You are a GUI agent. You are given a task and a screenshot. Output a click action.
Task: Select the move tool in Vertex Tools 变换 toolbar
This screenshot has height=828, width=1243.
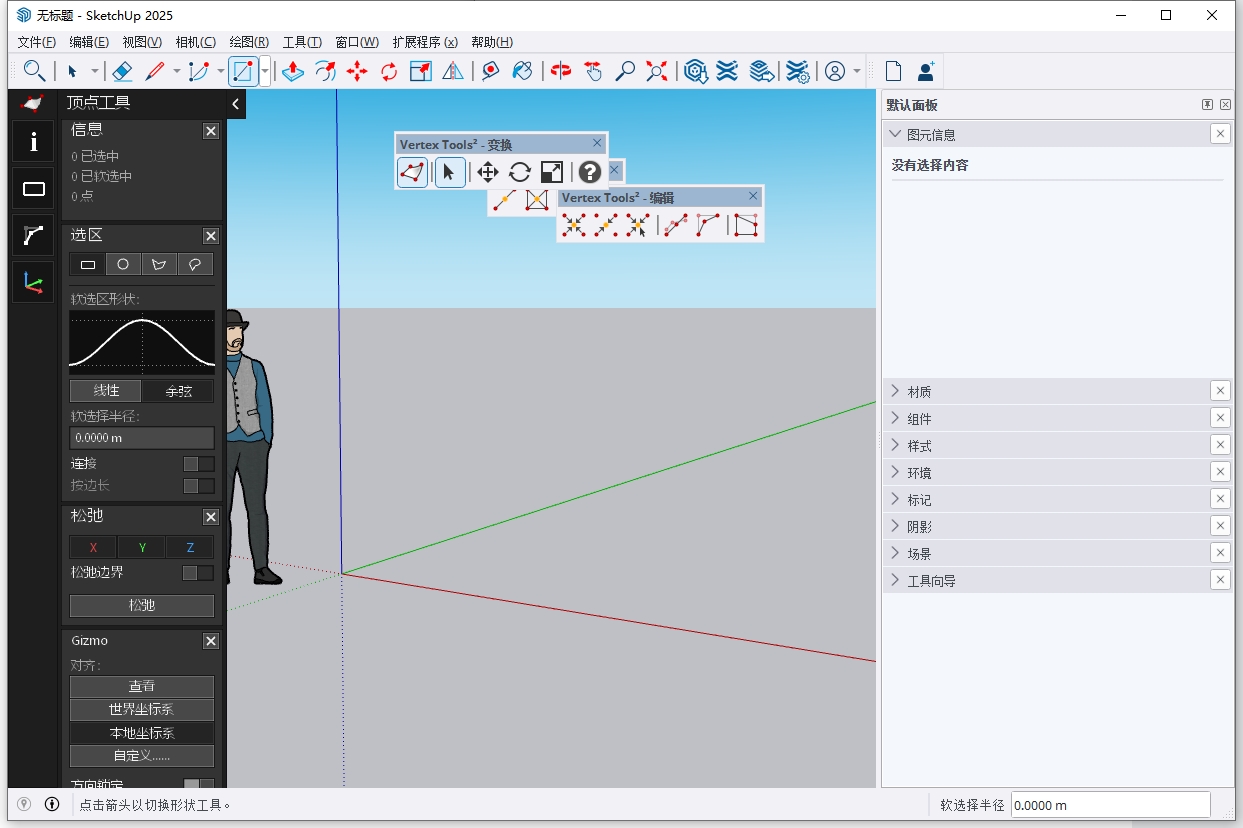click(x=487, y=171)
